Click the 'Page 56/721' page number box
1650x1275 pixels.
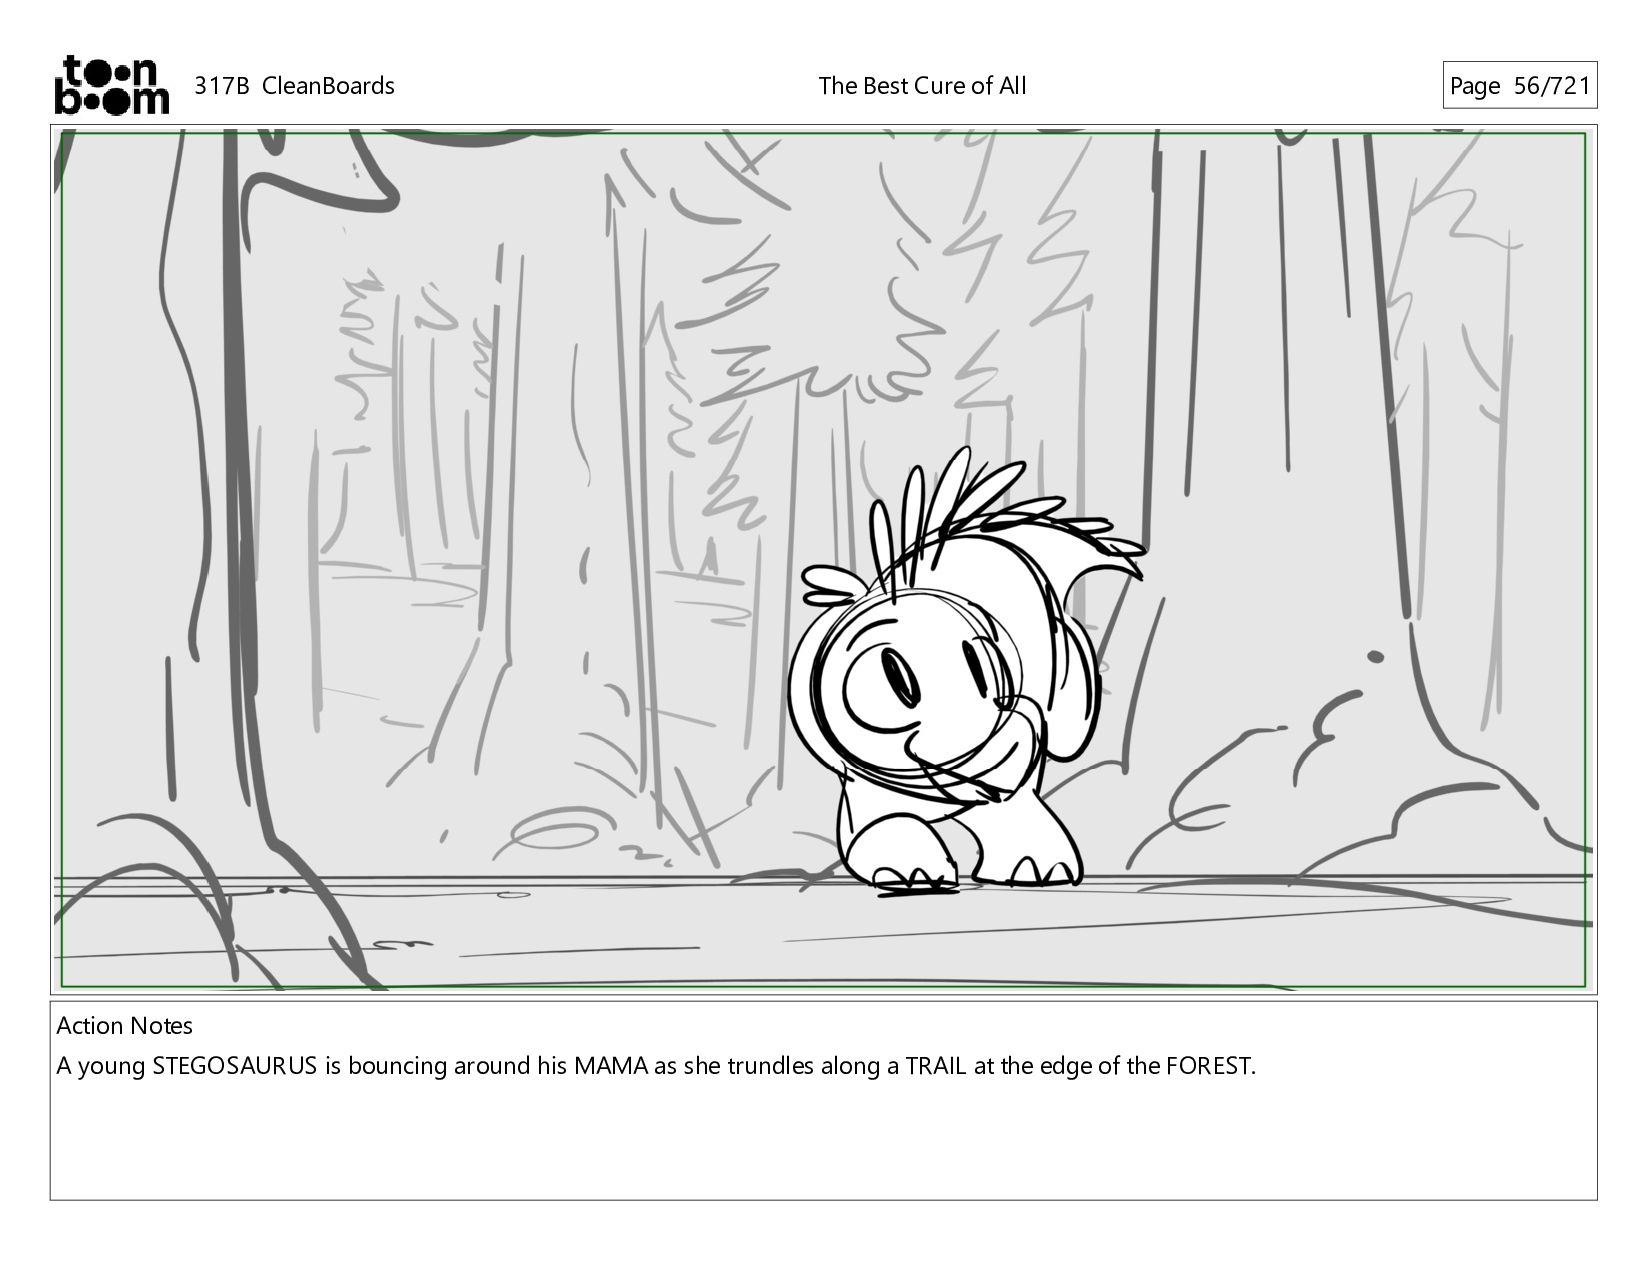1519,86
